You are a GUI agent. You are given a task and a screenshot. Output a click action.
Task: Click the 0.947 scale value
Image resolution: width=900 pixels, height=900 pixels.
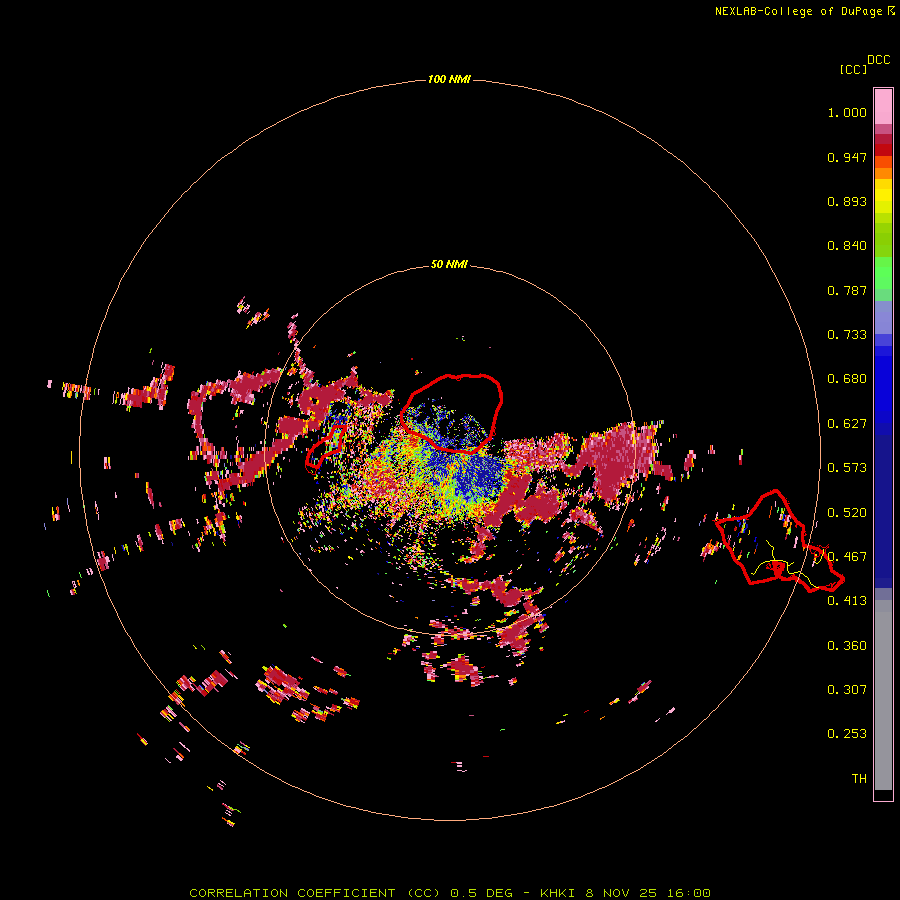[x=847, y=157]
